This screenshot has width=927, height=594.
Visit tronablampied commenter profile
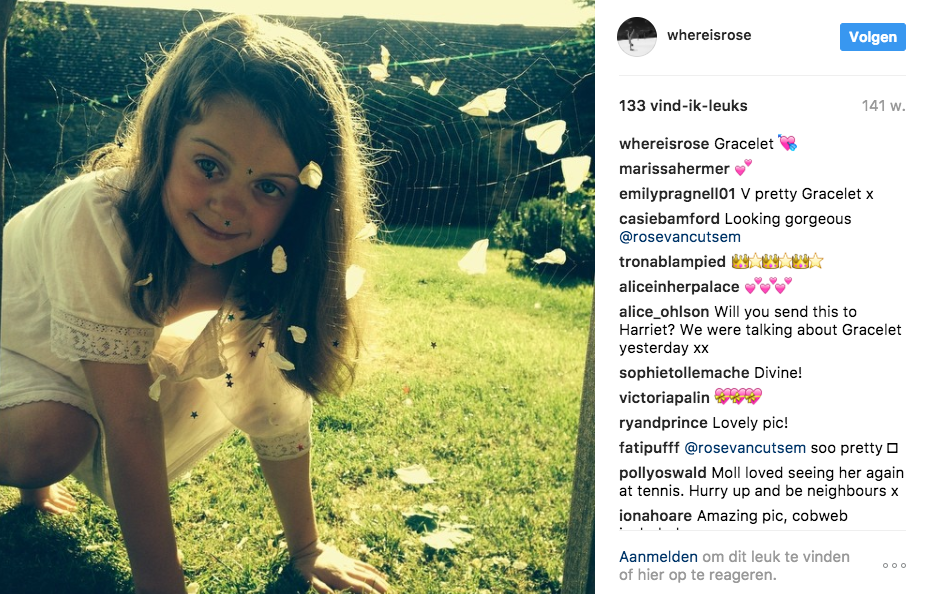(x=672, y=262)
